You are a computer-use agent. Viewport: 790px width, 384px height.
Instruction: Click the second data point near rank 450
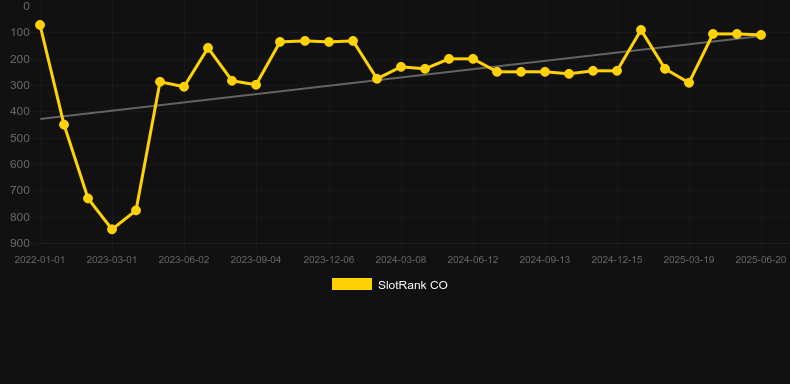[64, 124]
